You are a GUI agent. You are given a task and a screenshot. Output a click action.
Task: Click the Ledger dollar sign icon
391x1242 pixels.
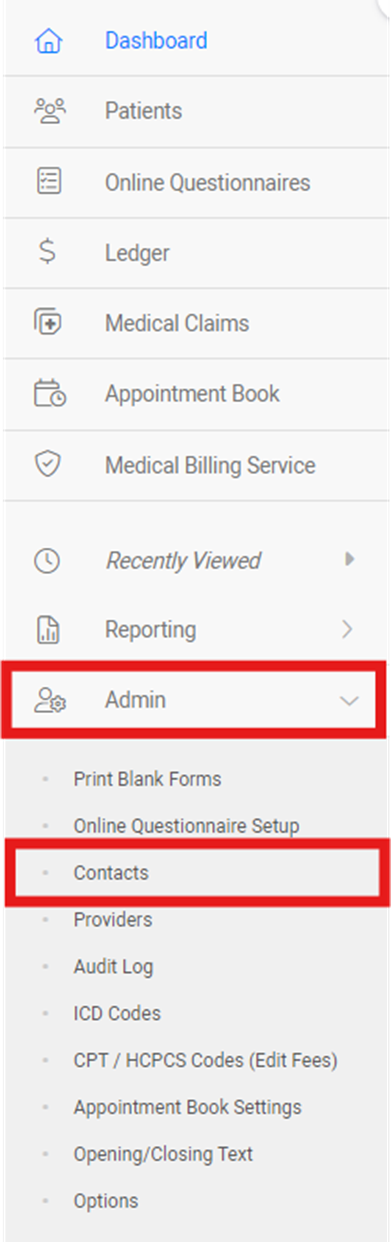coord(47,253)
